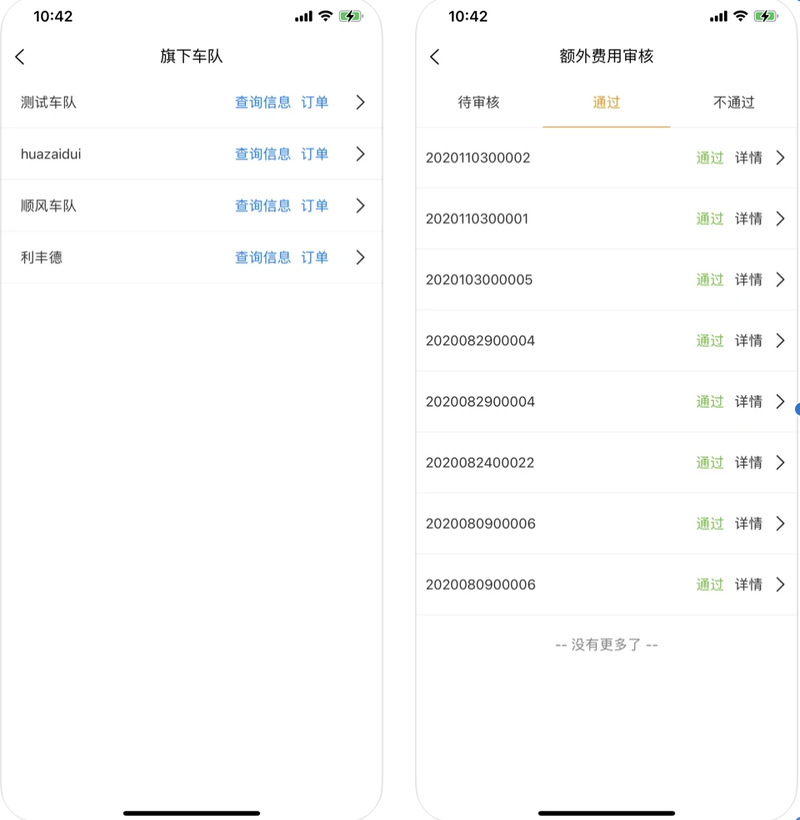Tap the 通过 status of order 2020103000005

710,280
